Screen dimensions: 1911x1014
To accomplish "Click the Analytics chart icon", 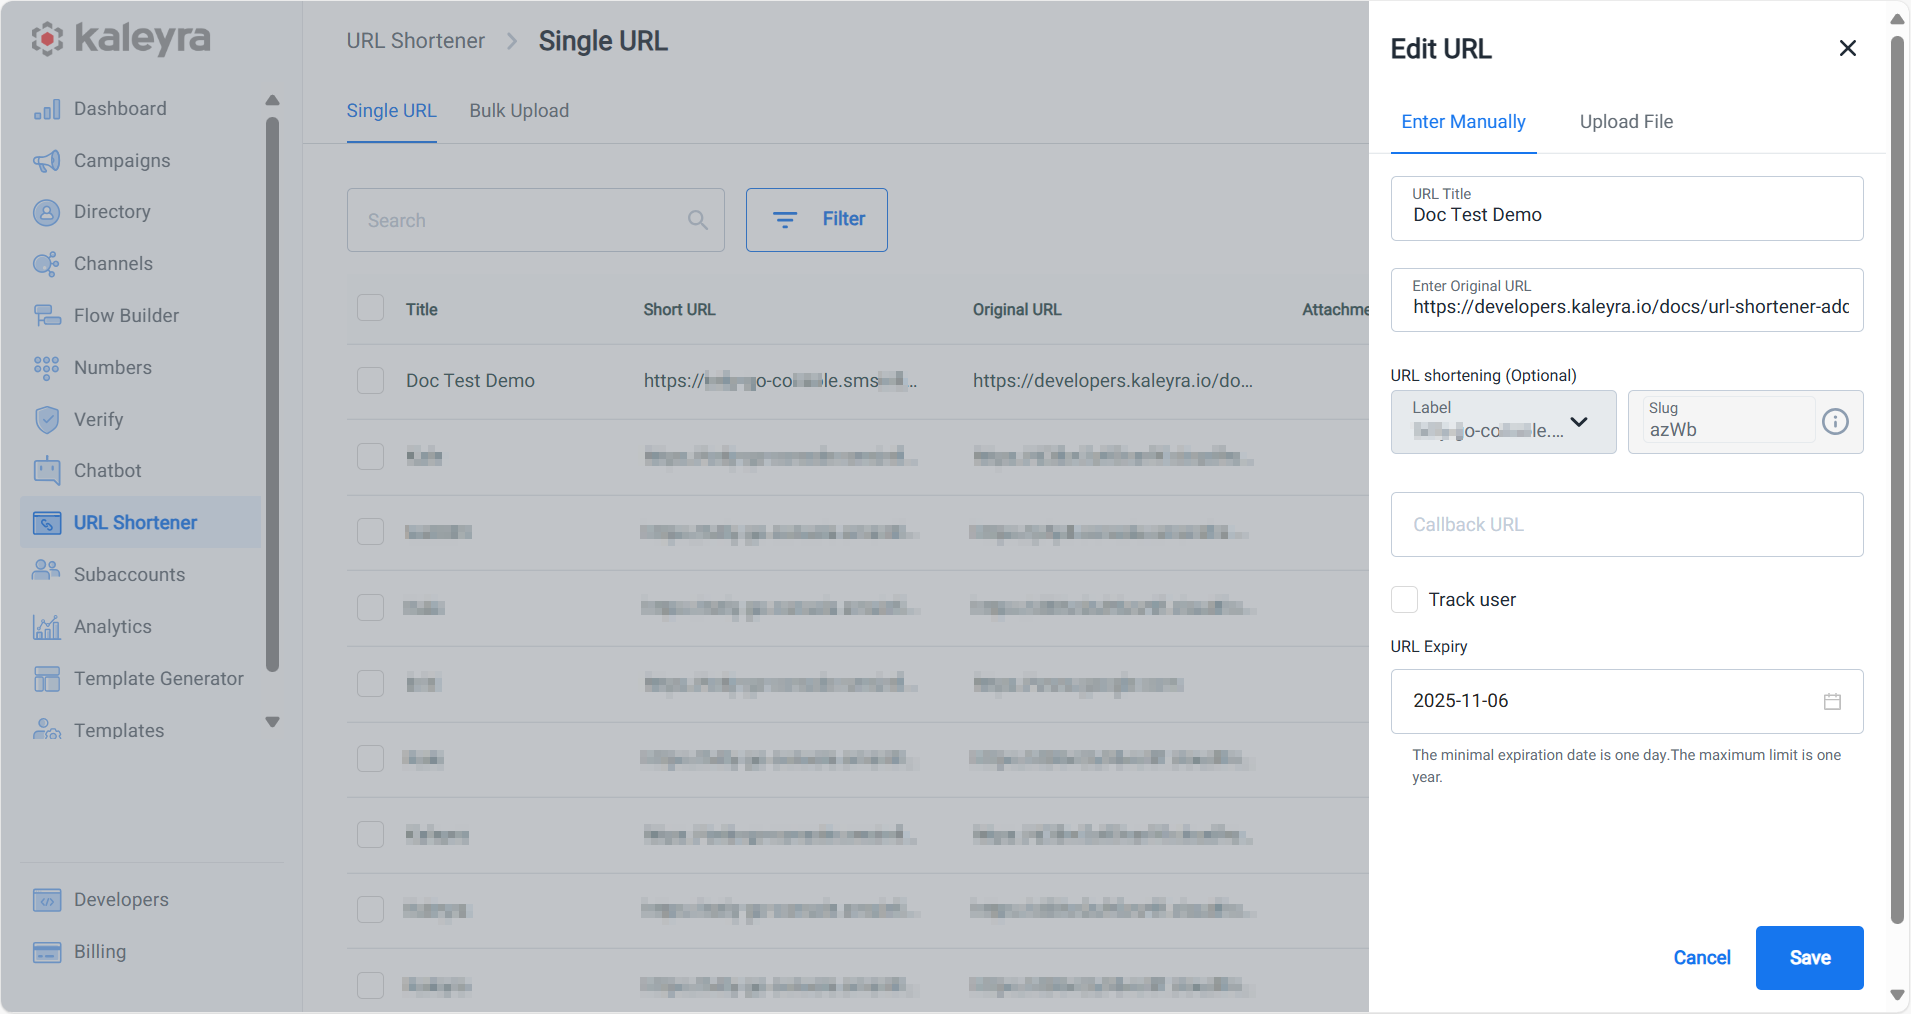I will pos(47,627).
